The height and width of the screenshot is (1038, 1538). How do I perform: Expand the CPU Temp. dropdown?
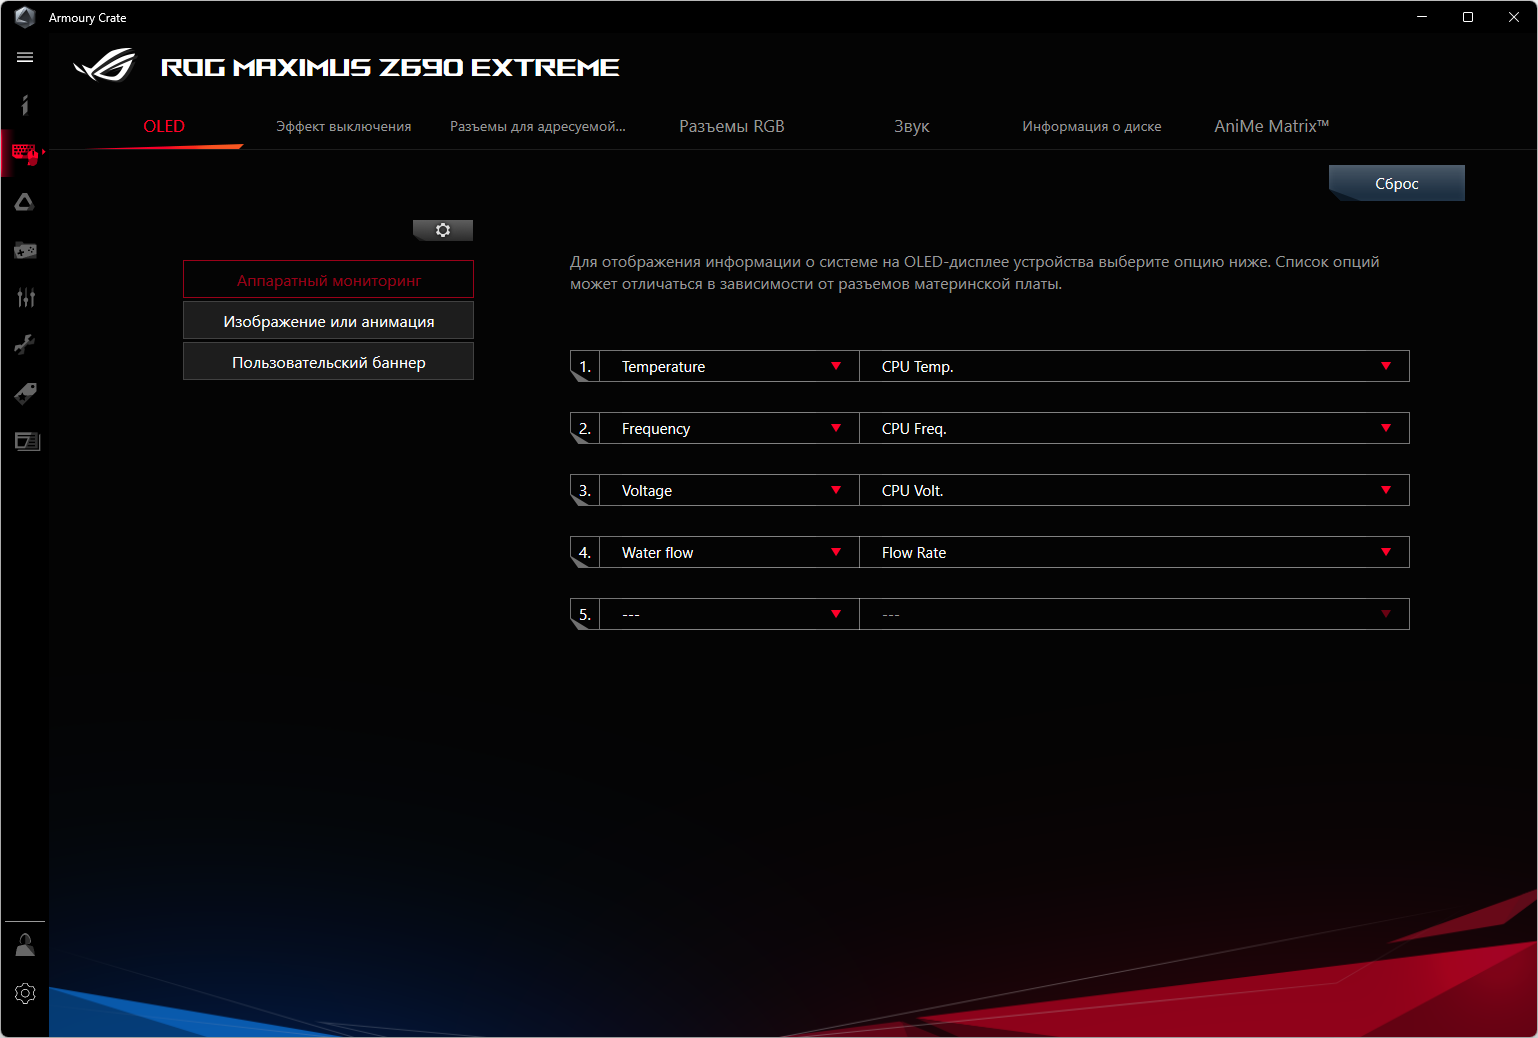pos(1134,366)
